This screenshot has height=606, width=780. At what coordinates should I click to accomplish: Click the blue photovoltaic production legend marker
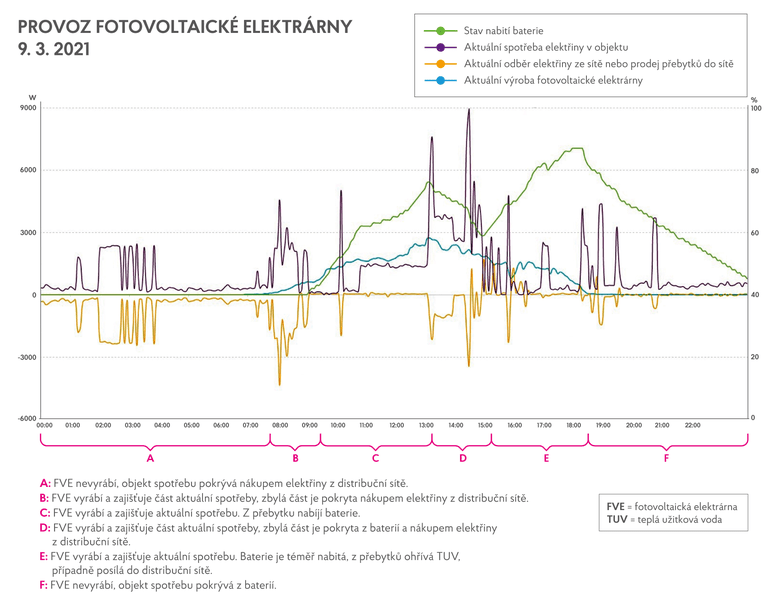click(441, 78)
